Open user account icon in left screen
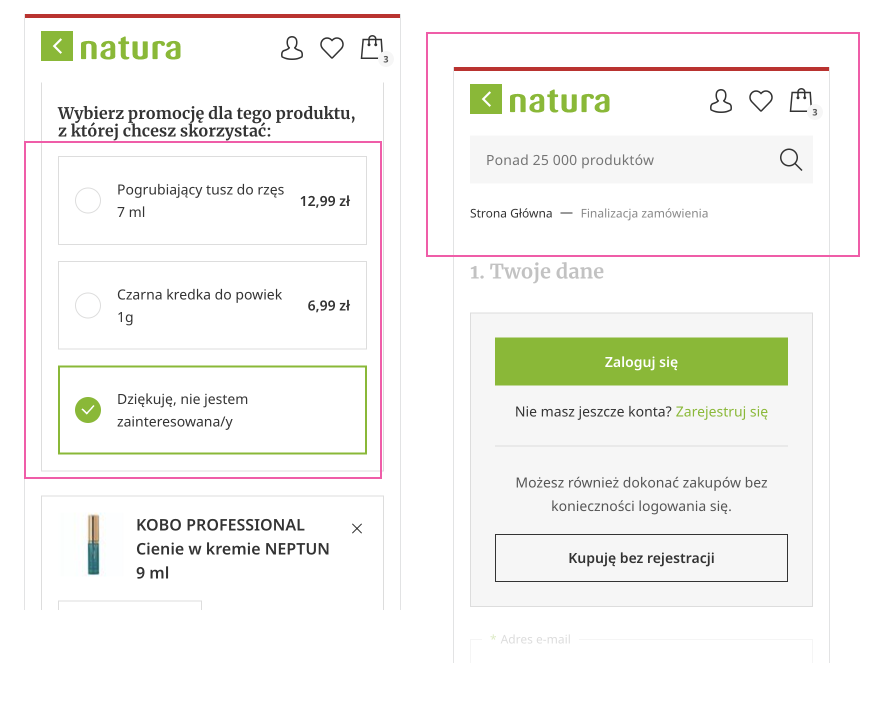 291,48
